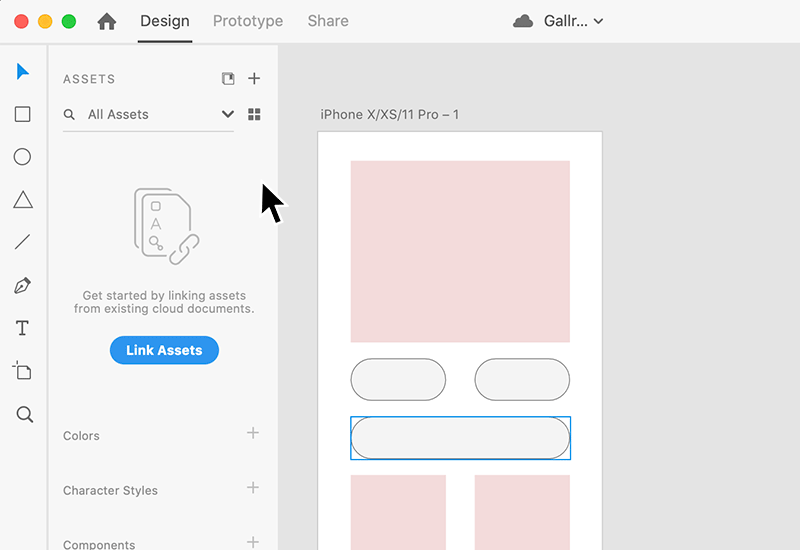Select the Zoom magnifier tool

[24, 414]
